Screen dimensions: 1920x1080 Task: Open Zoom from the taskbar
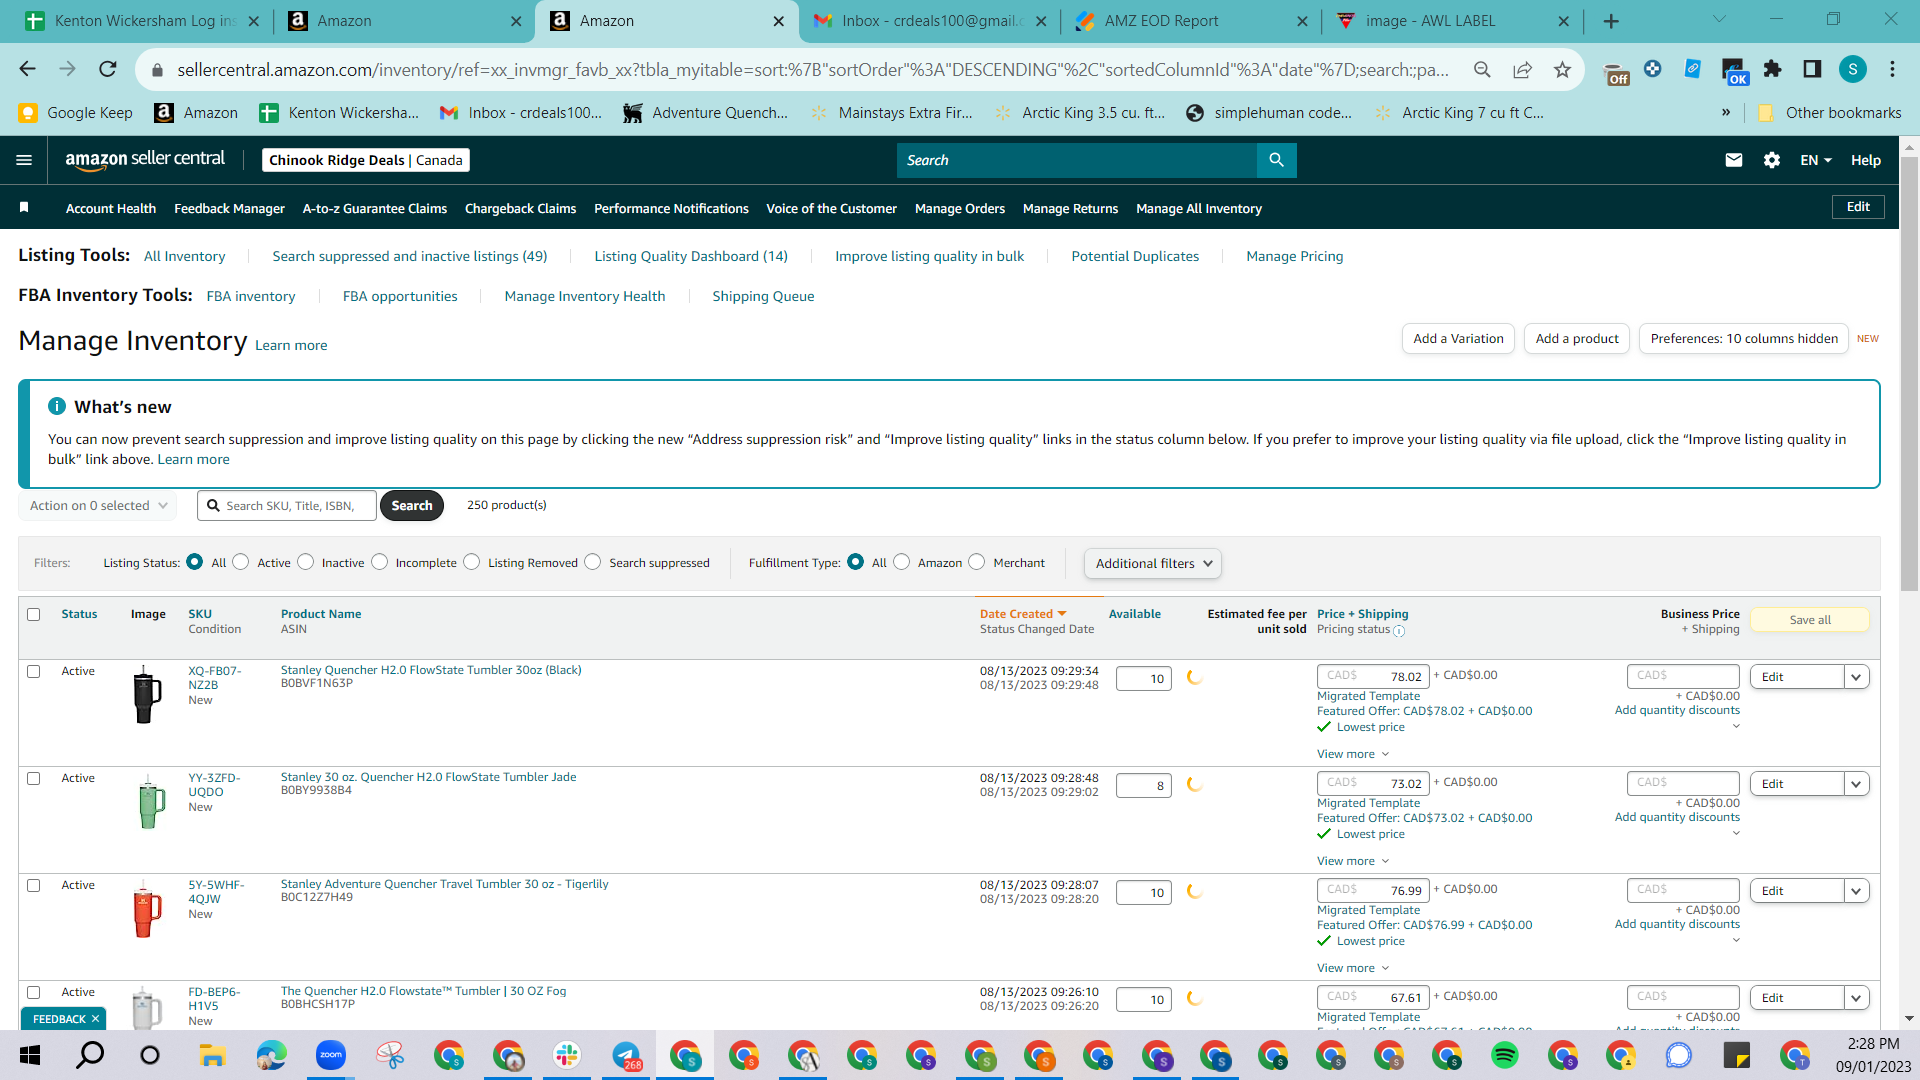tap(330, 1055)
